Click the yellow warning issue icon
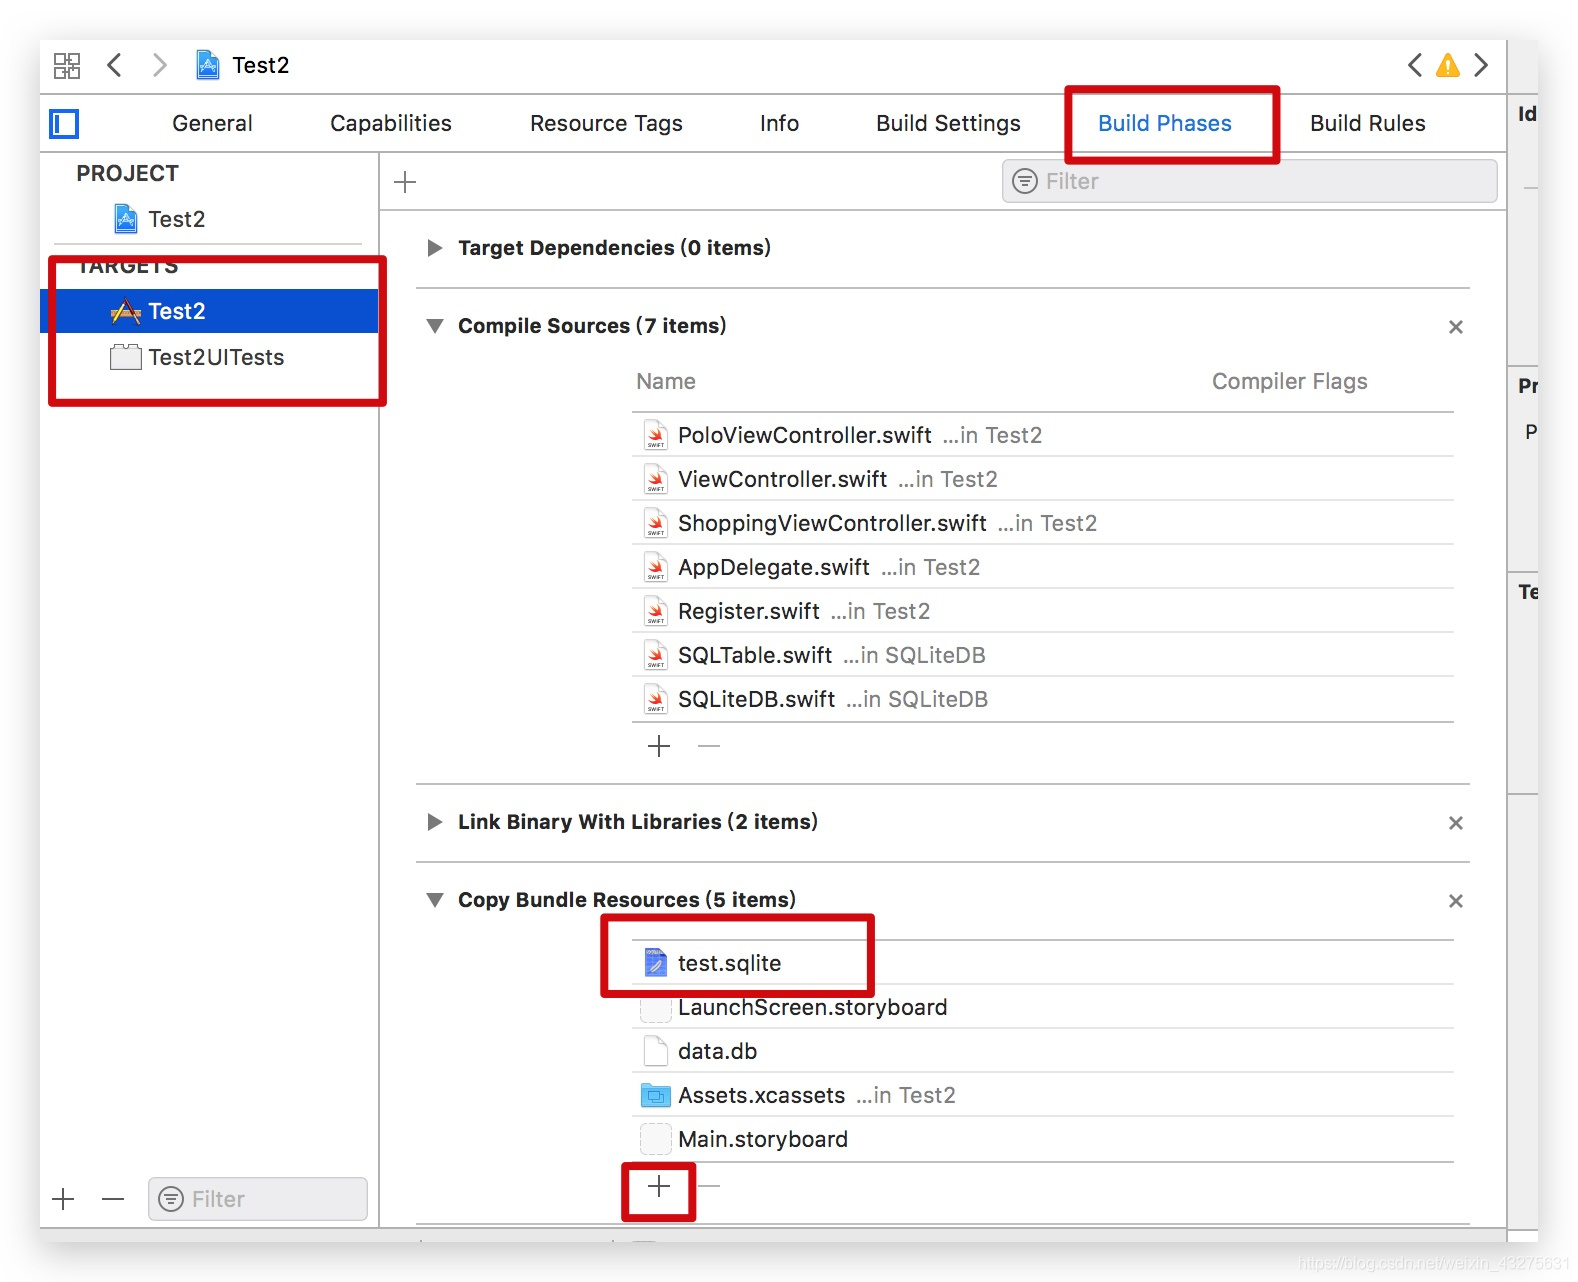The image size is (1578, 1282). pyautogui.click(x=1447, y=66)
